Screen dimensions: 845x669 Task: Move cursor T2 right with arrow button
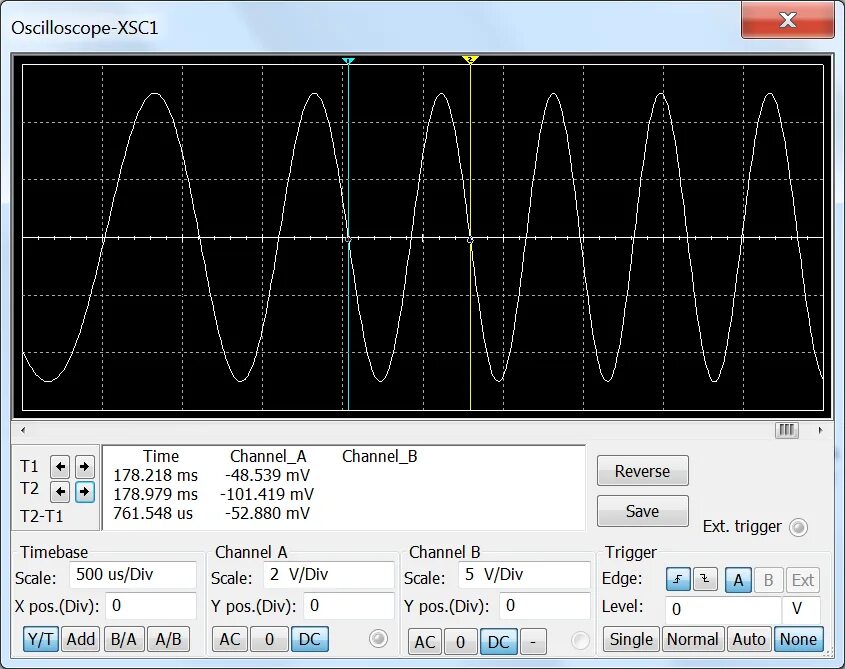pyautogui.click(x=85, y=491)
